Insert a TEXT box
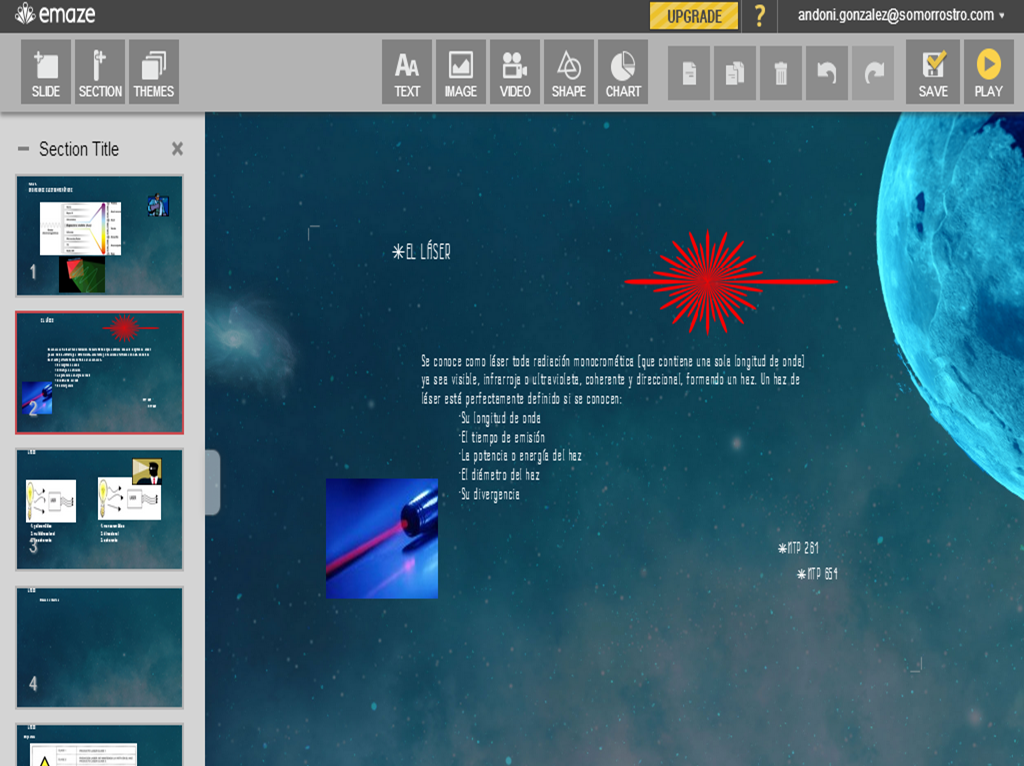This screenshot has height=766, width=1024. (x=407, y=72)
